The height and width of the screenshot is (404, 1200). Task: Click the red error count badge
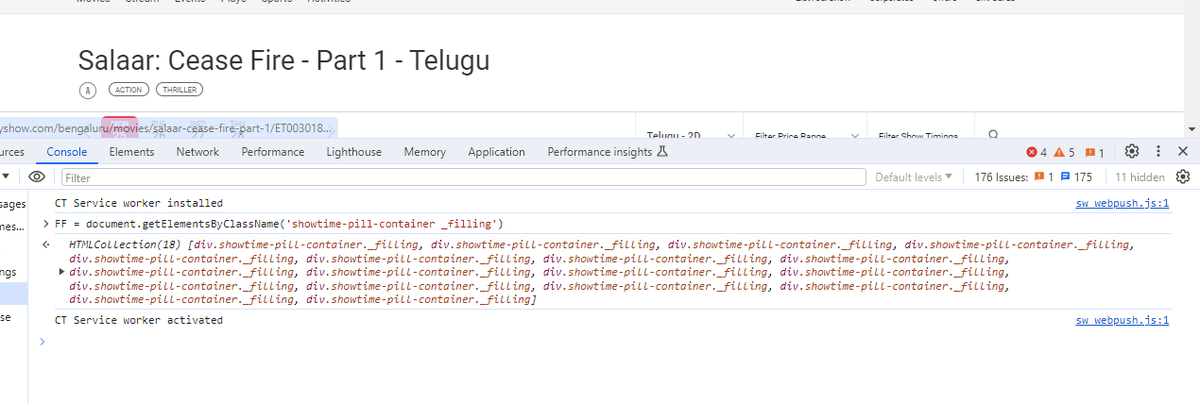(x=1036, y=152)
